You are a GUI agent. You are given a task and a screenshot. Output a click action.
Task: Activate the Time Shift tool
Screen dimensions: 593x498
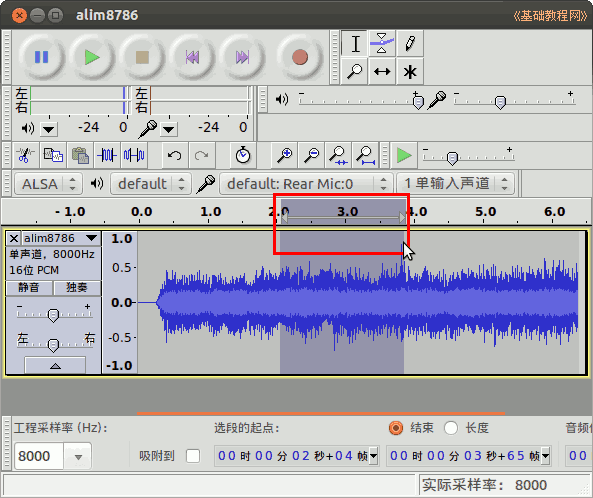click(x=382, y=71)
